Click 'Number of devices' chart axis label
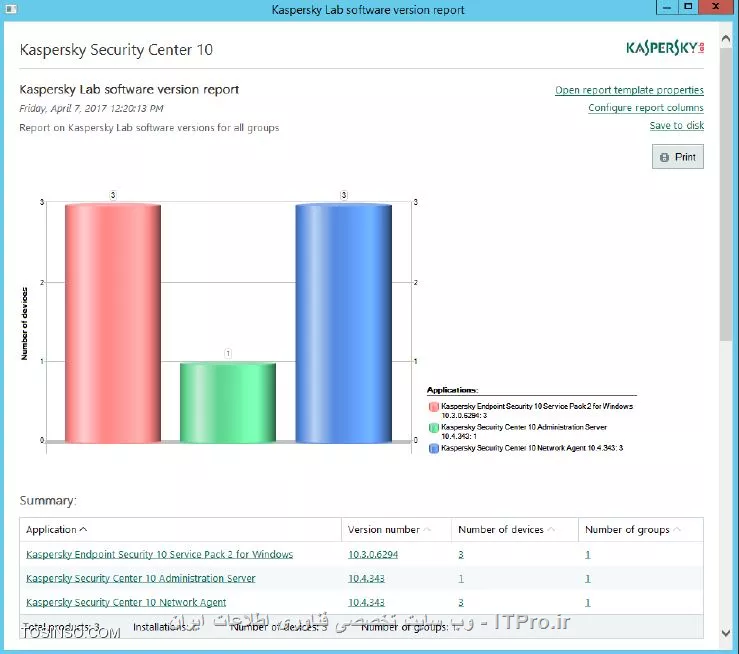Viewport: 739px width, 654px height. point(25,324)
